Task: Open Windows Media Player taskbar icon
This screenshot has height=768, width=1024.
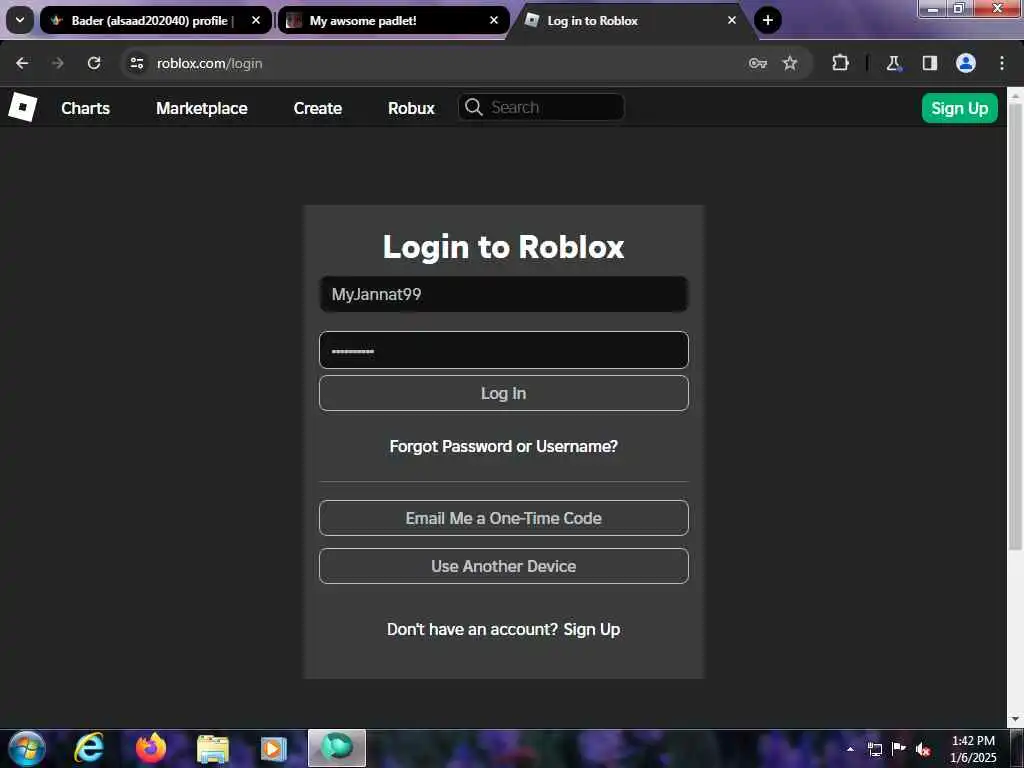Action: [274, 748]
